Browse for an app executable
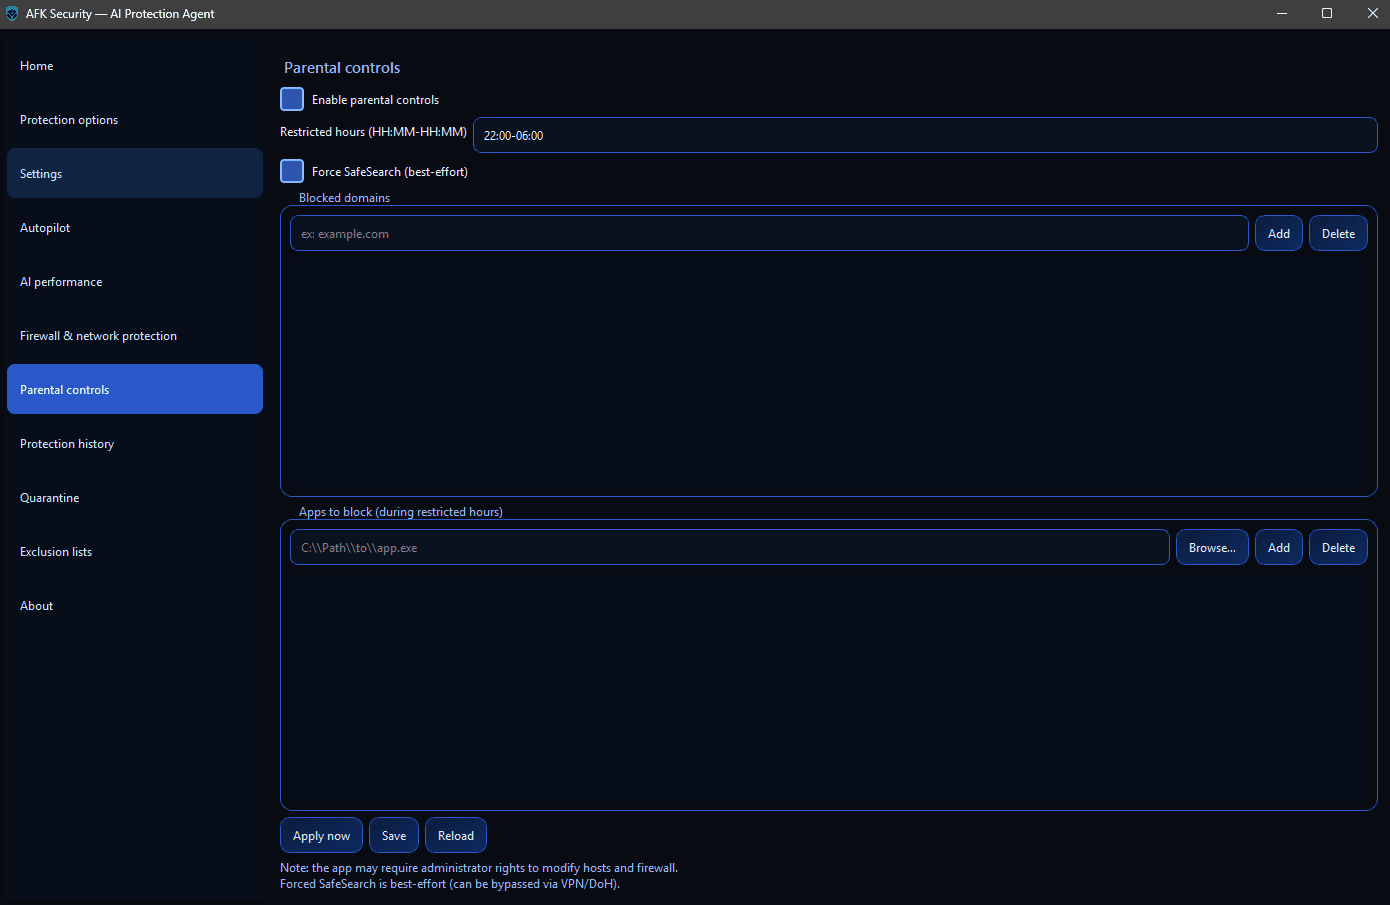The width and height of the screenshot is (1390, 905). tap(1212, 547)
